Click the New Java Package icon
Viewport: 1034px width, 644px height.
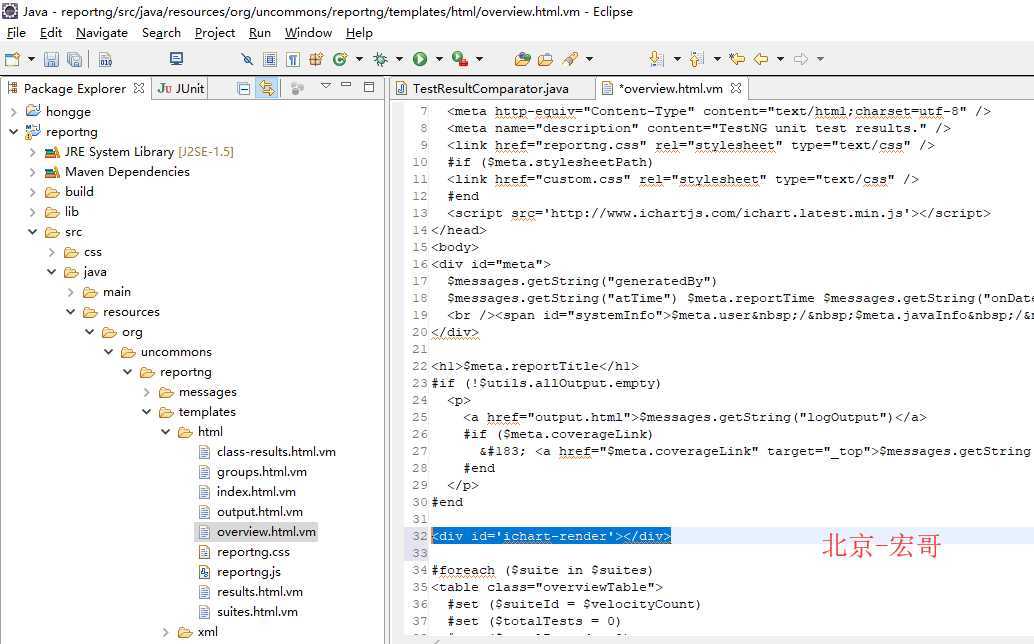[x=316, y=59]
